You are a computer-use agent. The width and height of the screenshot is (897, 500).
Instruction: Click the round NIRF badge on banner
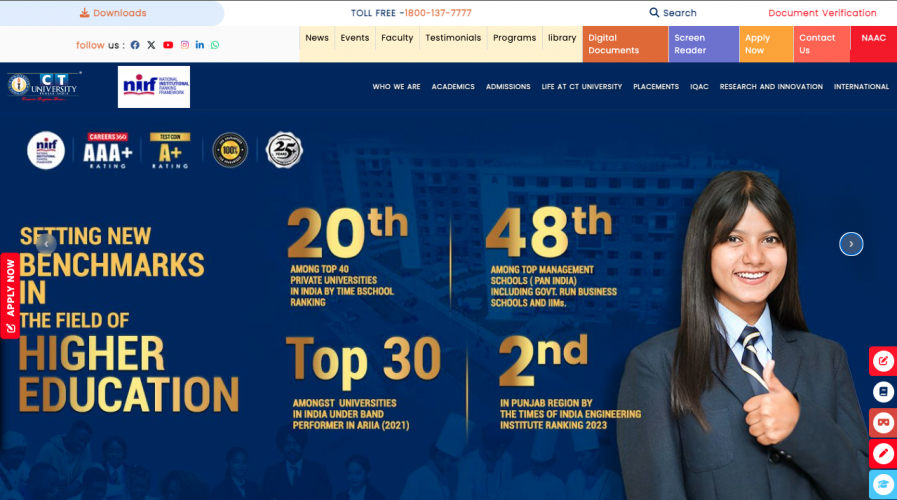(x=46, y=150)
